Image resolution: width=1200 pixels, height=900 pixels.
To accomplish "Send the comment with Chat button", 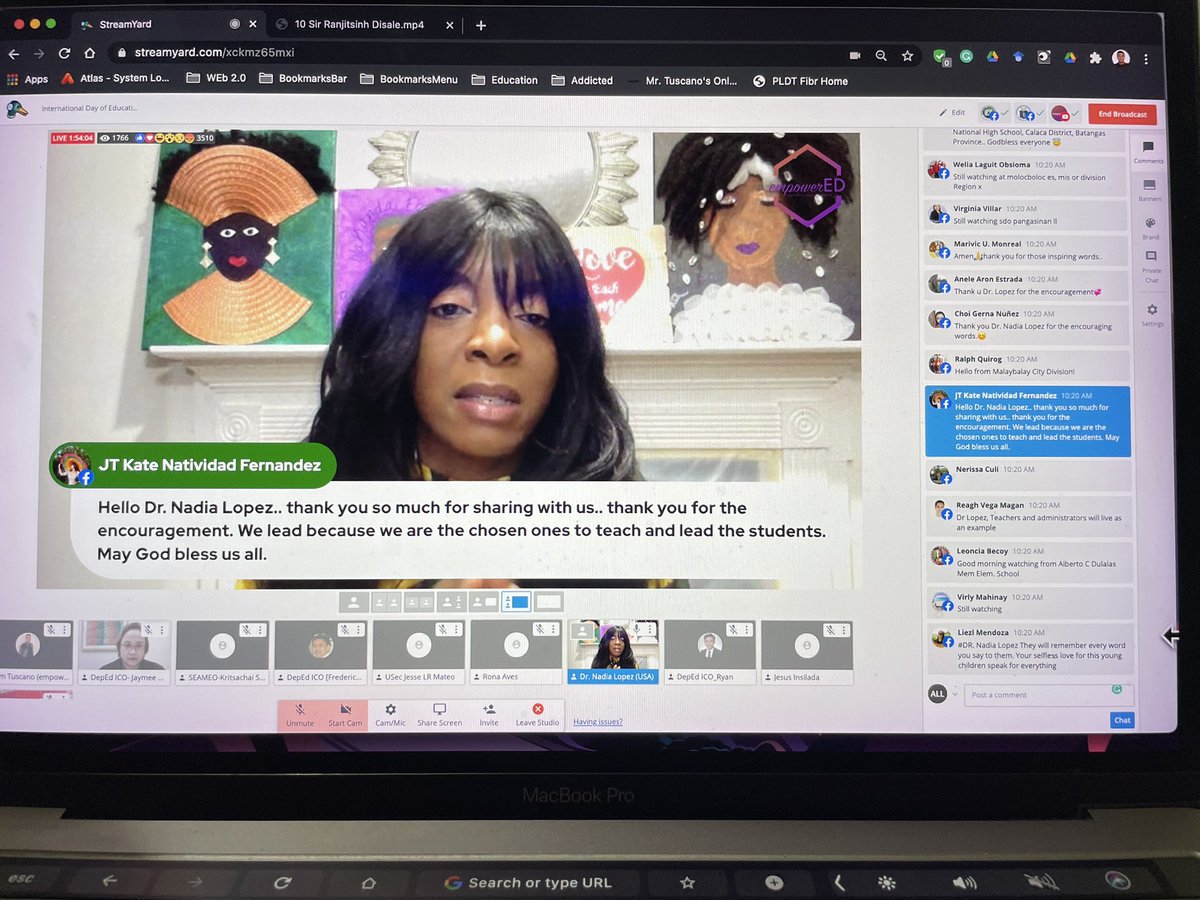I will pyautogui.click(x=1122, y=719).
